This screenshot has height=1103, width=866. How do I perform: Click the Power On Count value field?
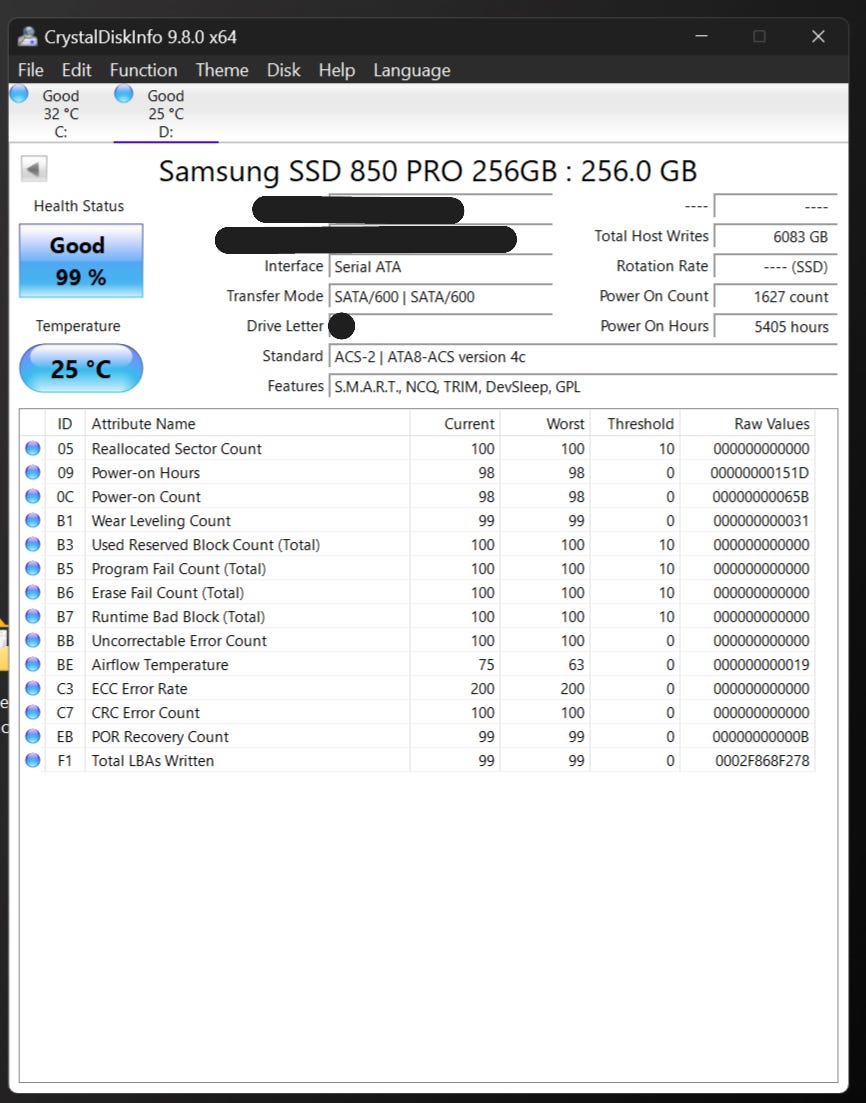tap(775, 297)
